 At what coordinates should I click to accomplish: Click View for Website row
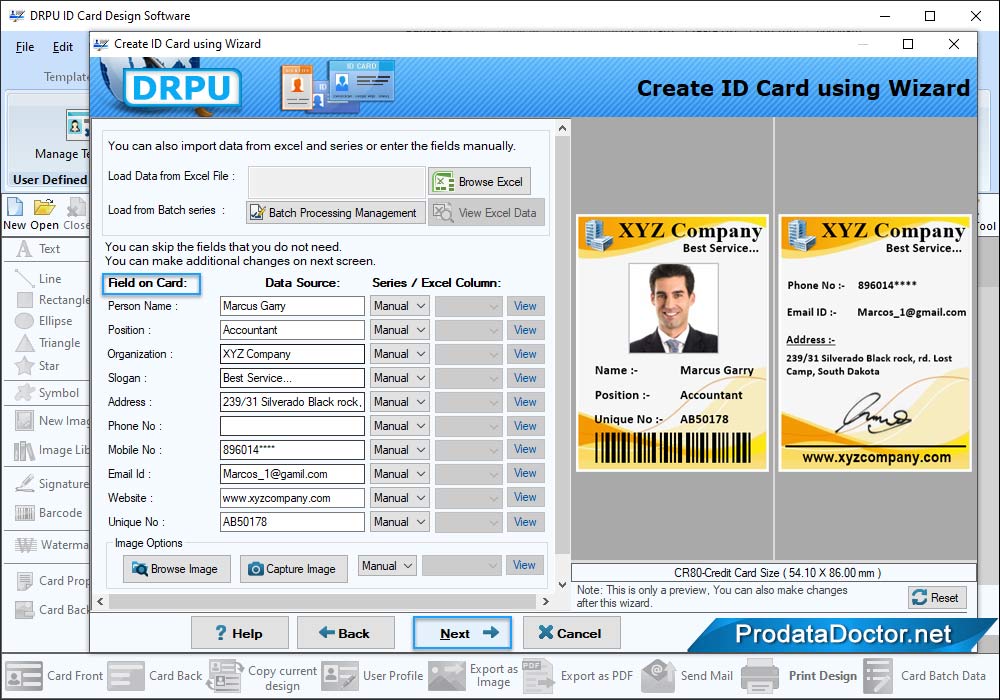(526, 497)
